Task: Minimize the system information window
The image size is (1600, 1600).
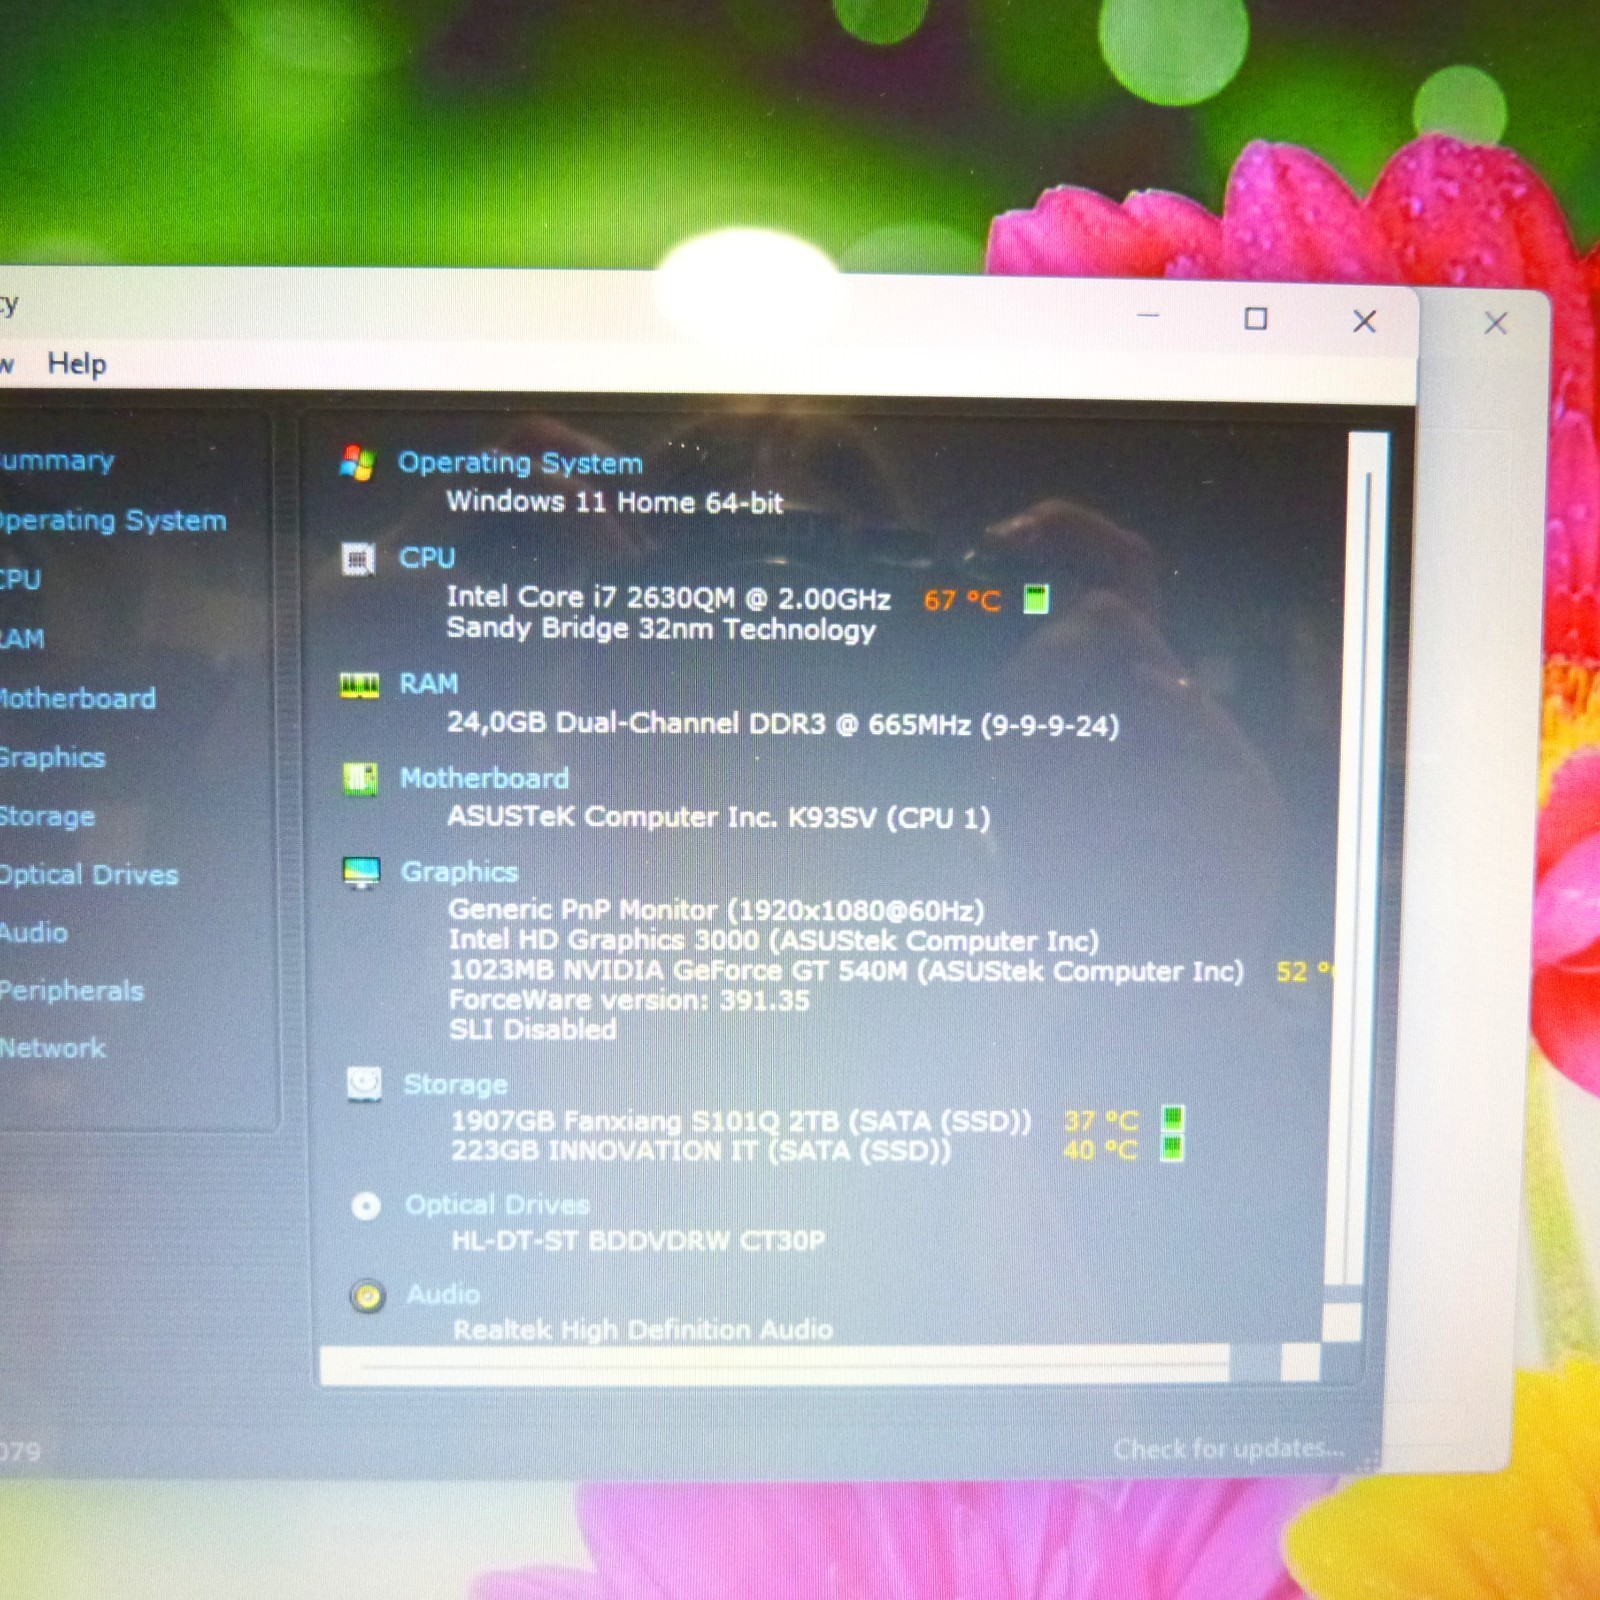Action: [1148, 316]
